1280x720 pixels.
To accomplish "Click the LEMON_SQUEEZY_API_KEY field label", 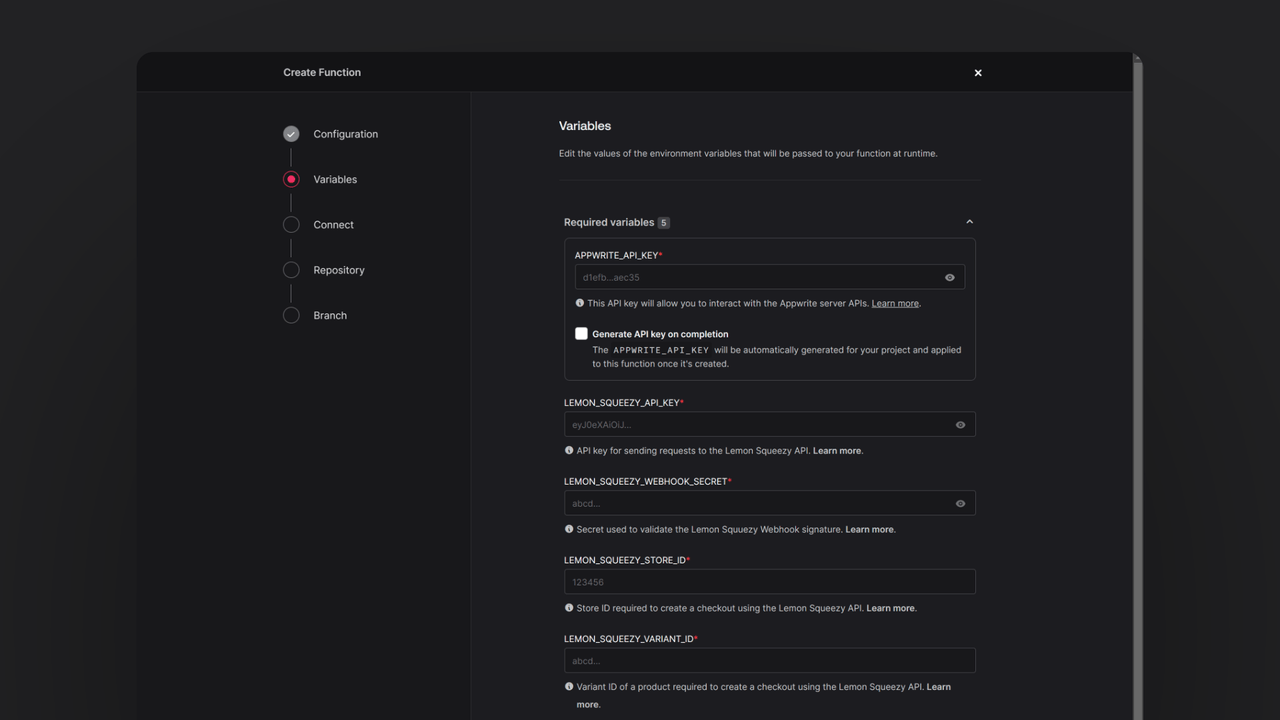I will pos(621,403).
